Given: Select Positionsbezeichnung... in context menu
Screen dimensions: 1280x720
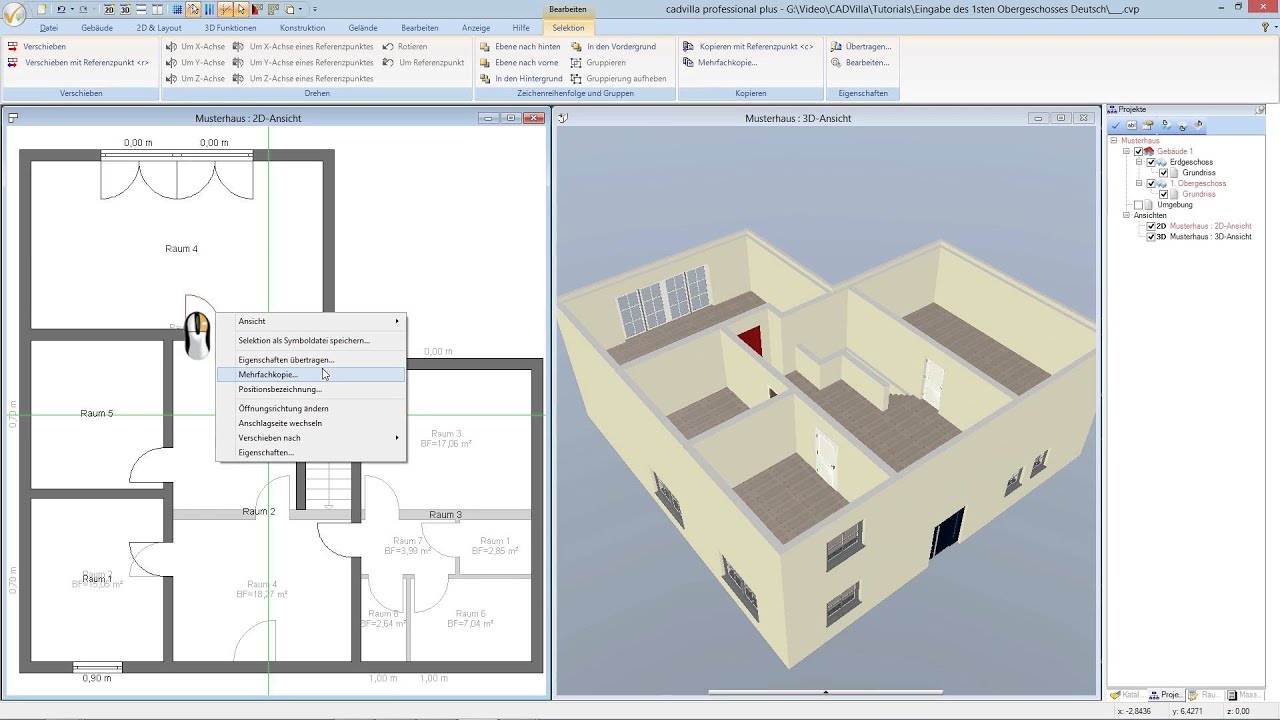Looking at the screenshot, I should coord(311,389).
